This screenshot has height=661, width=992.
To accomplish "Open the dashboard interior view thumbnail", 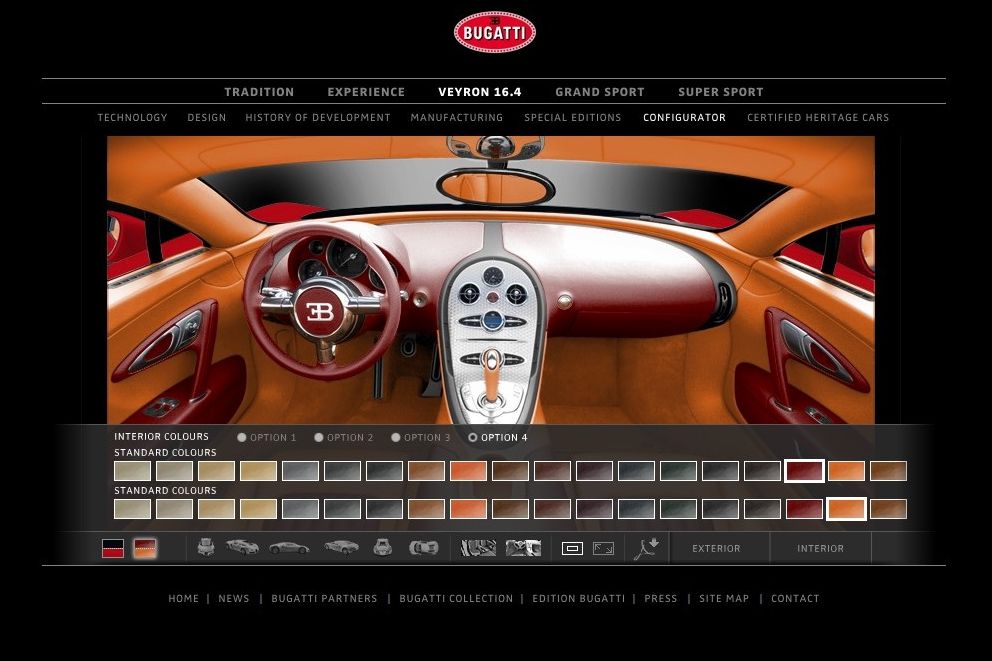I will coord(478,548).
